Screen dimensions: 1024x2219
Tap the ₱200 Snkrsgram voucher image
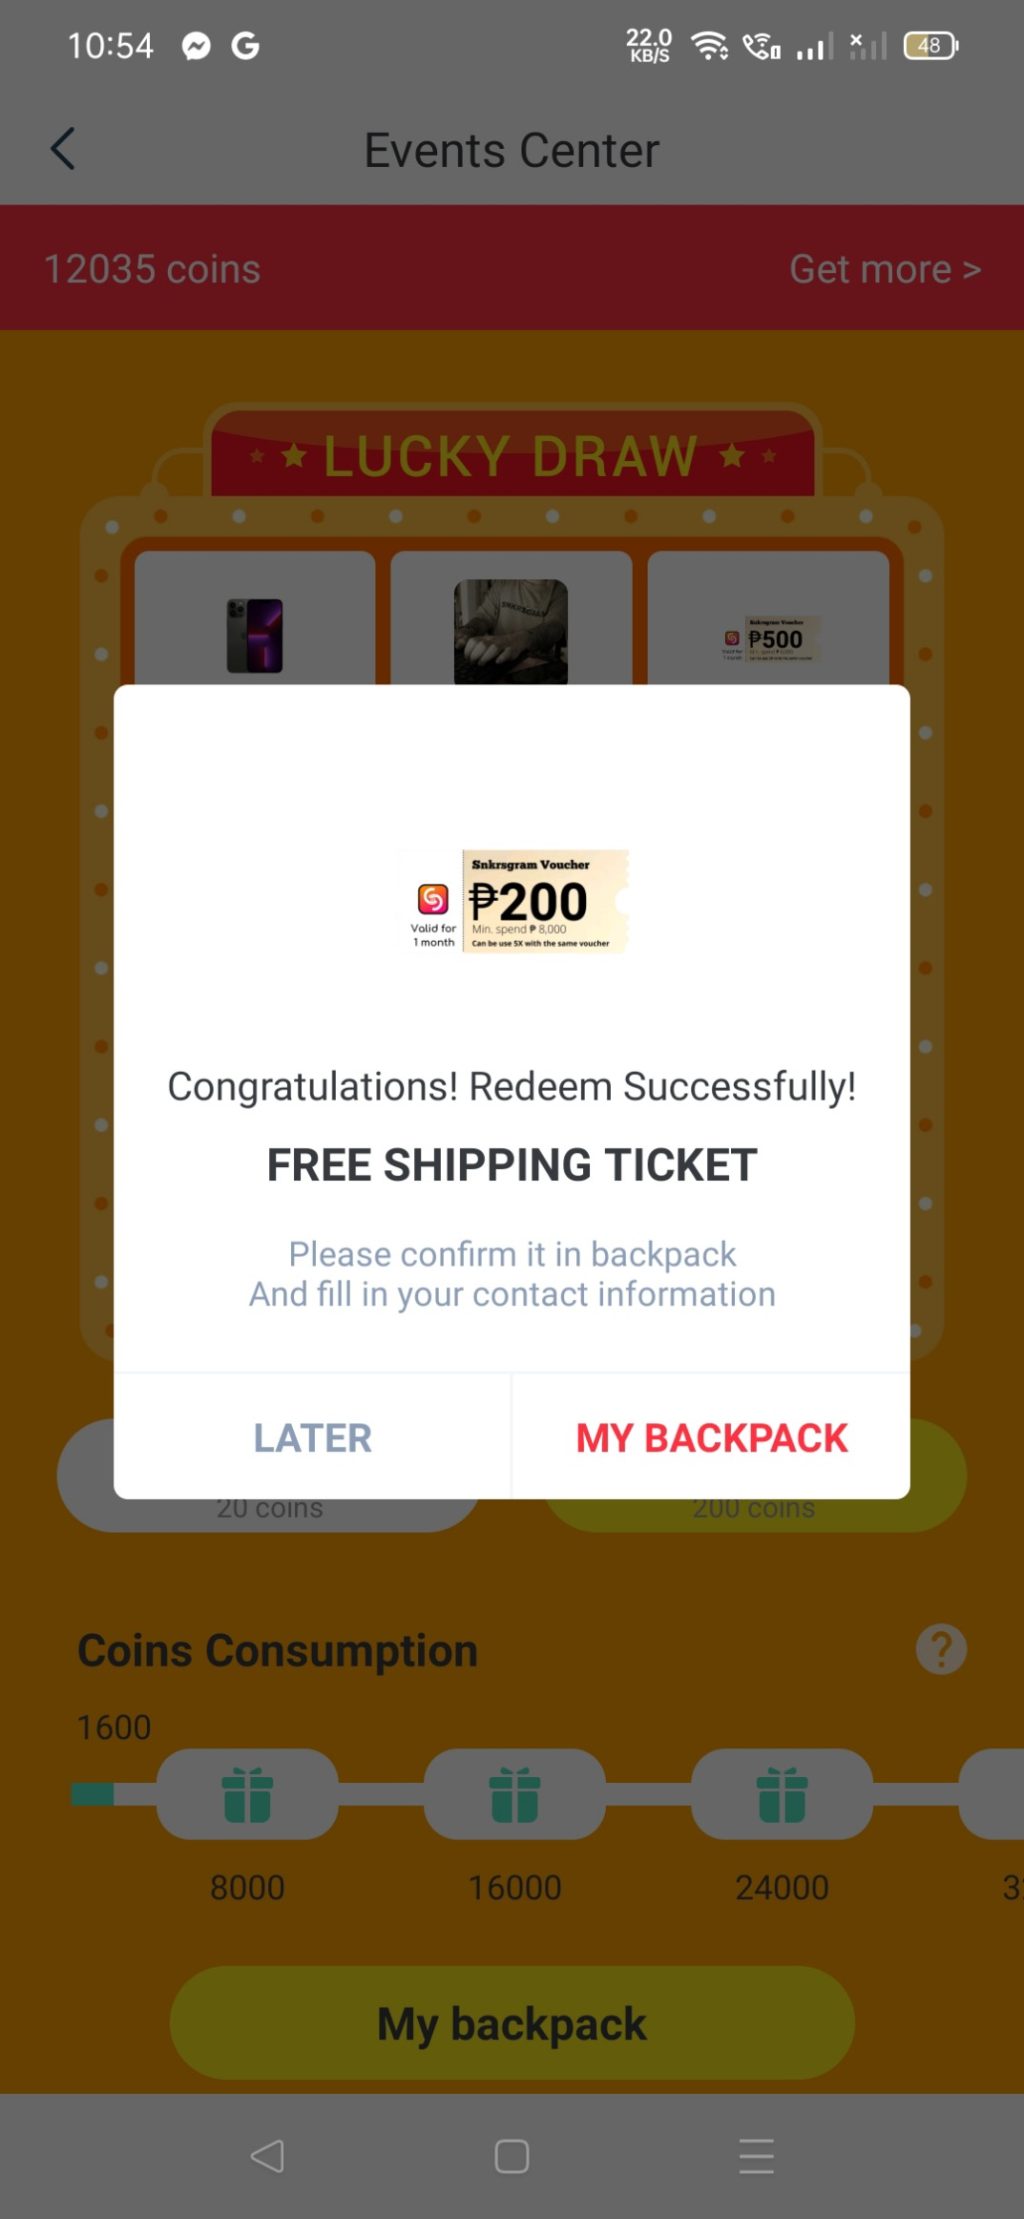pyautogui.click(x=512, y=901)
